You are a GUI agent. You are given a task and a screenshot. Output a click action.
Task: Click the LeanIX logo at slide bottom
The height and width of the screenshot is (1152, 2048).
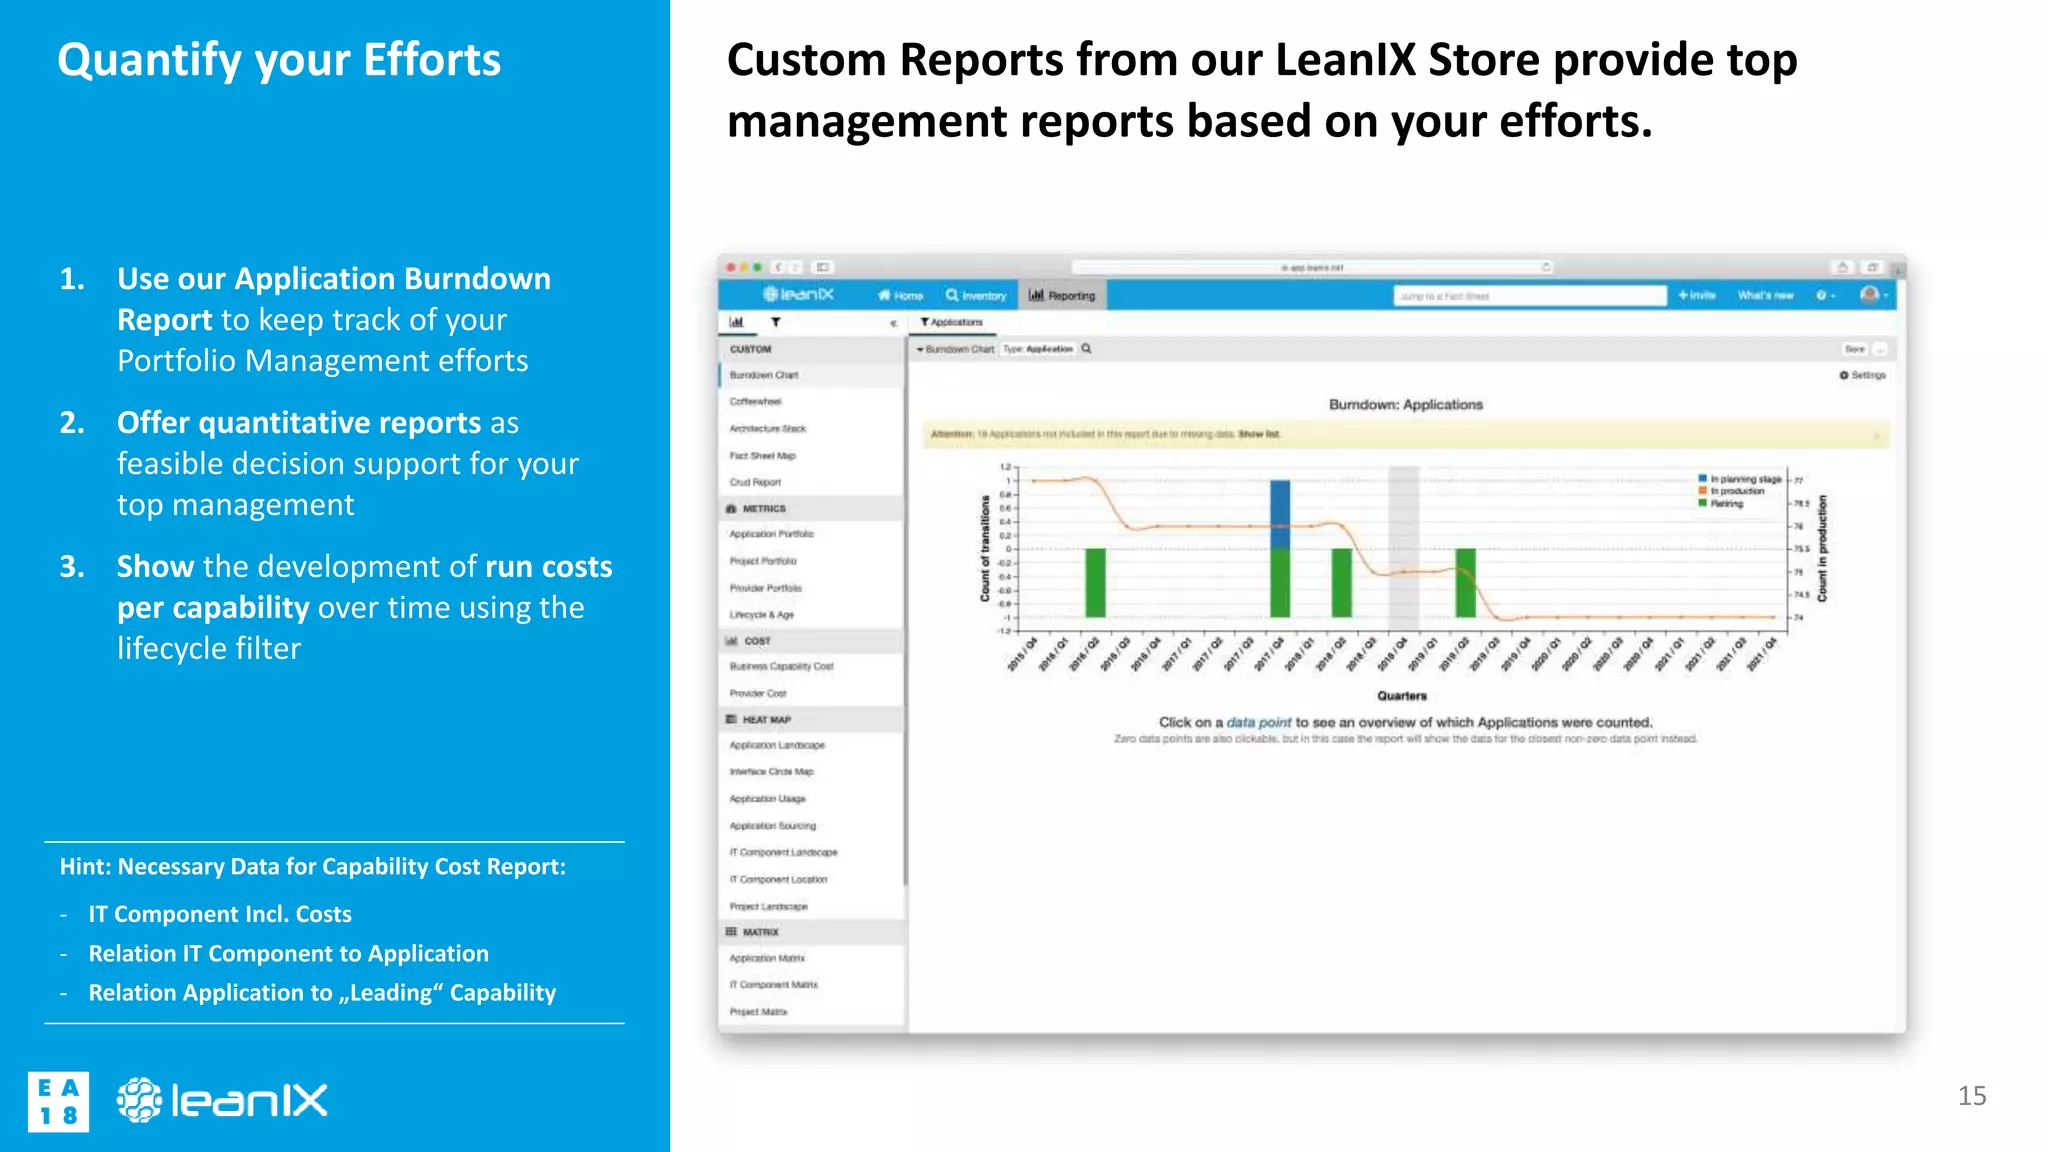coord(222,1101)
